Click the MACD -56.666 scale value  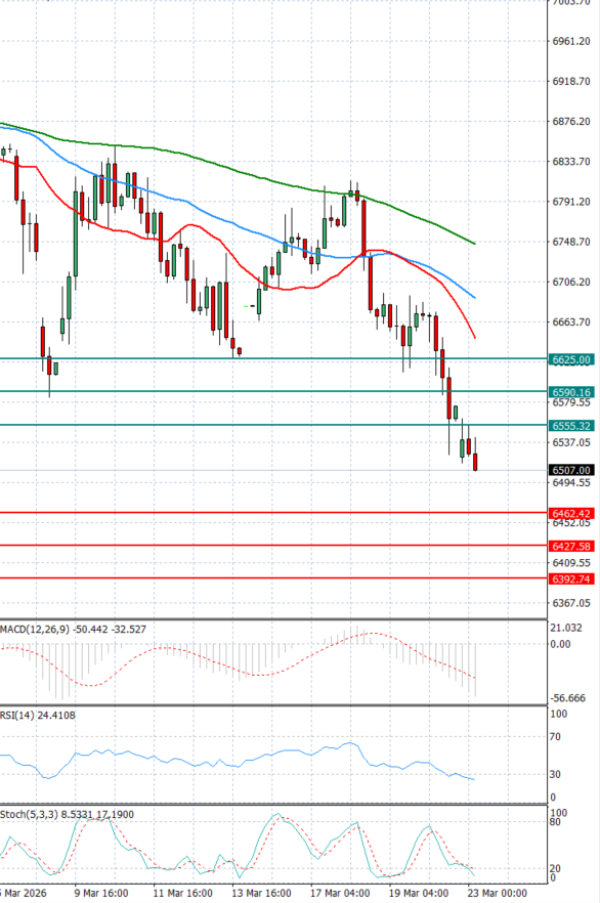pos(569,698)
